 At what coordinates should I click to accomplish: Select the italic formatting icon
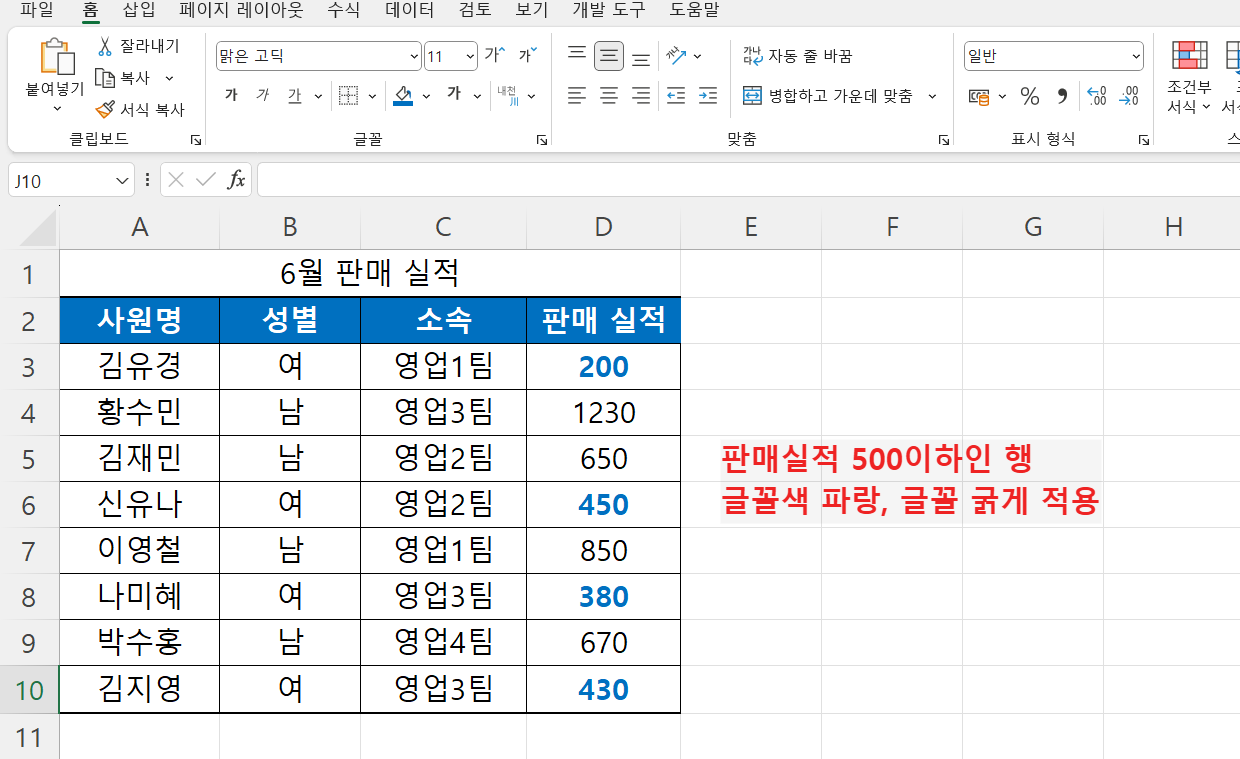pos(263,95)
